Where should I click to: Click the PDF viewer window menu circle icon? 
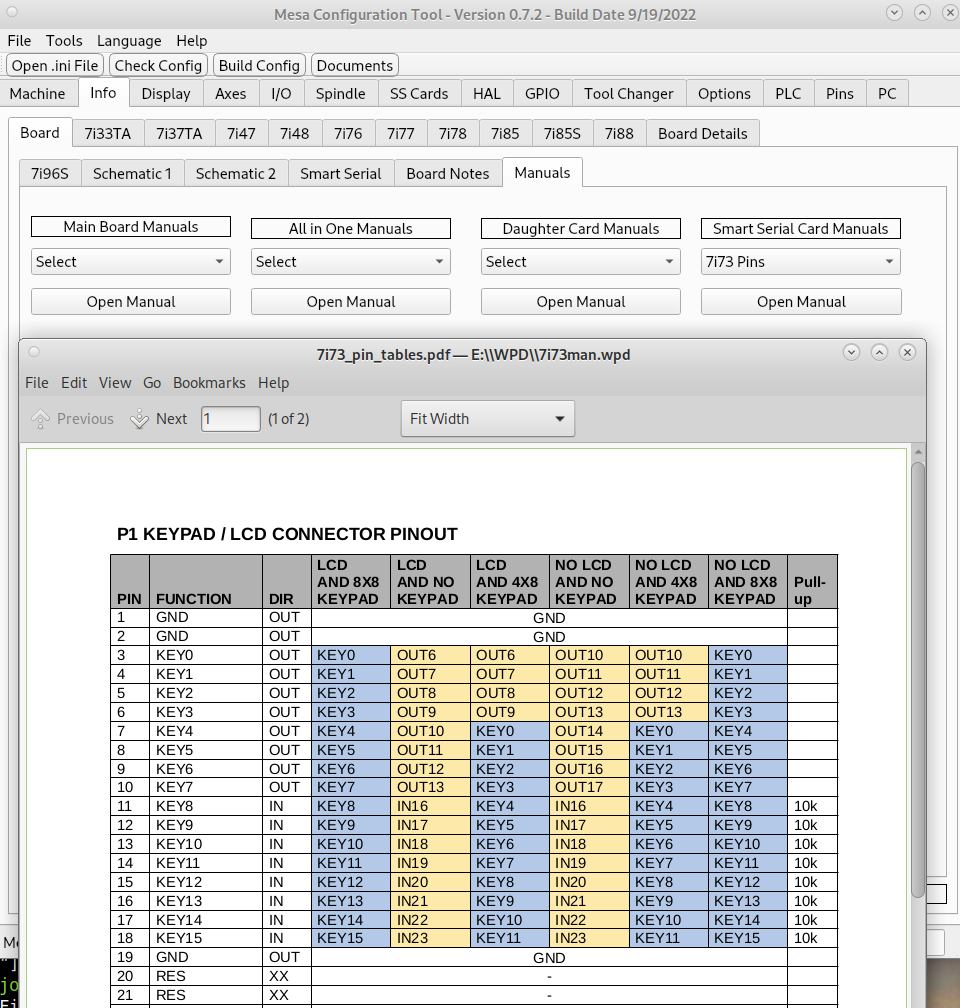(34, 352)
